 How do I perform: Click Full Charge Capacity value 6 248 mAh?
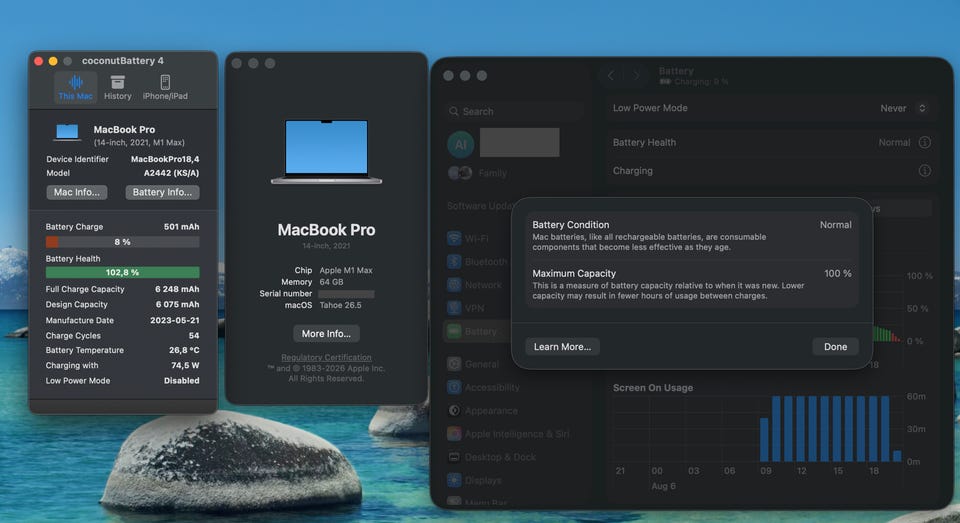coord(177,289)
